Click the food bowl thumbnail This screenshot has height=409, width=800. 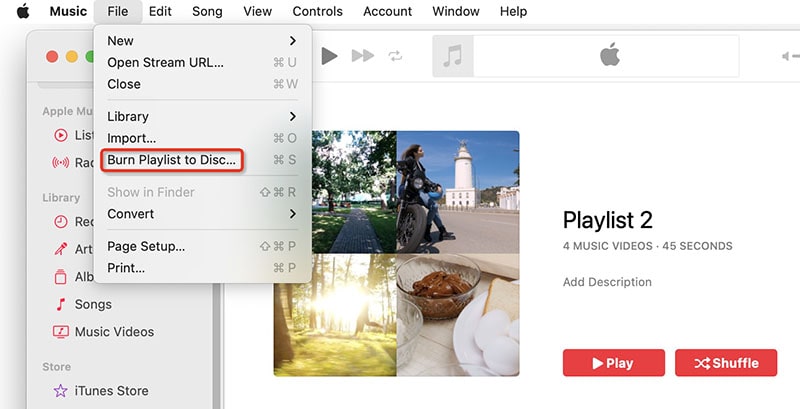(458, 315)
